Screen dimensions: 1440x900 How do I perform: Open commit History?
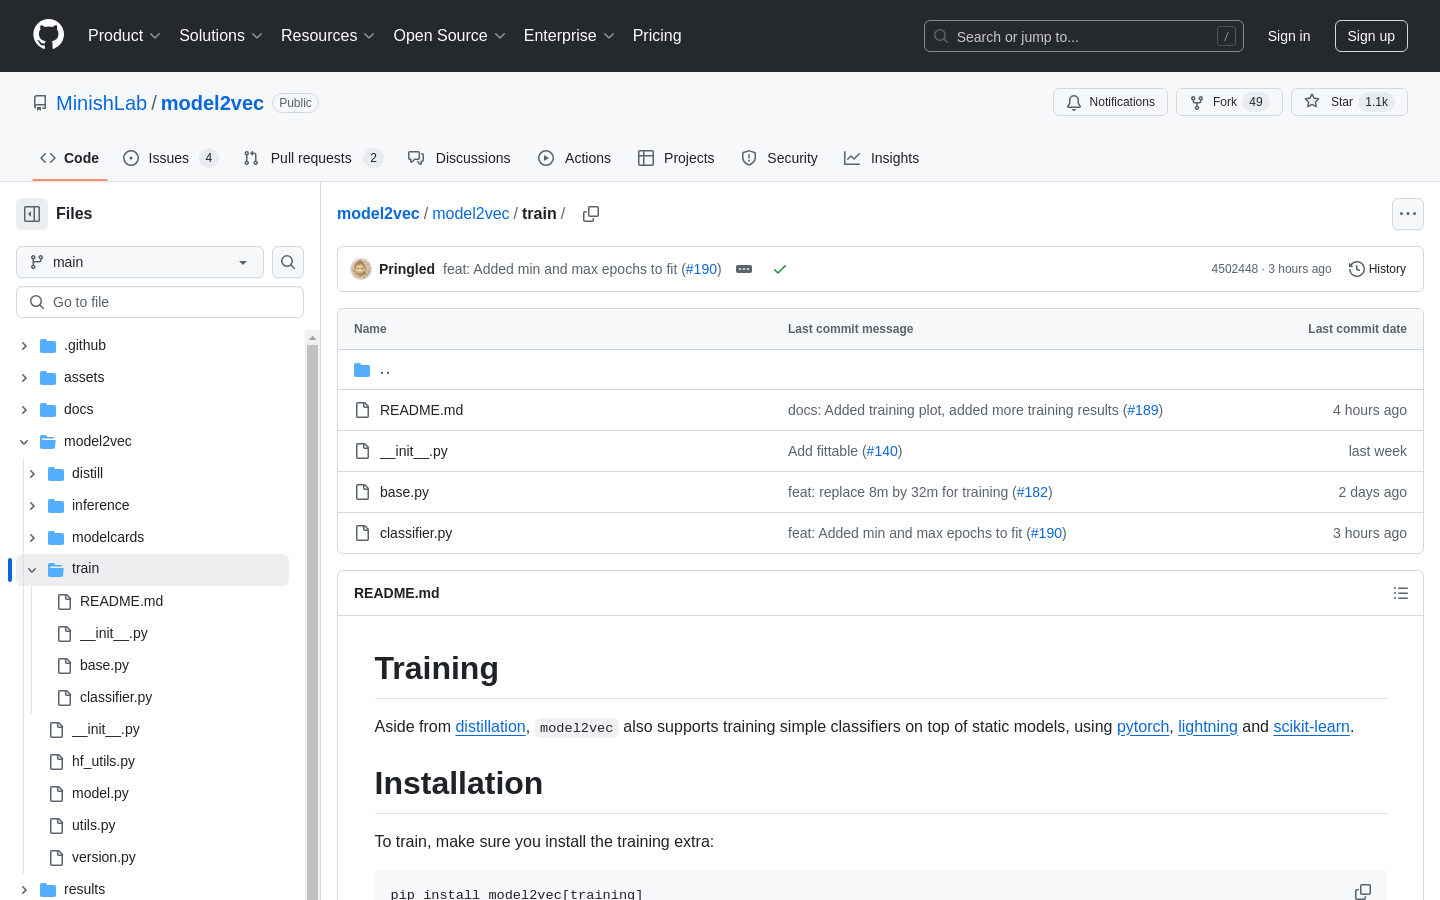1377,269
